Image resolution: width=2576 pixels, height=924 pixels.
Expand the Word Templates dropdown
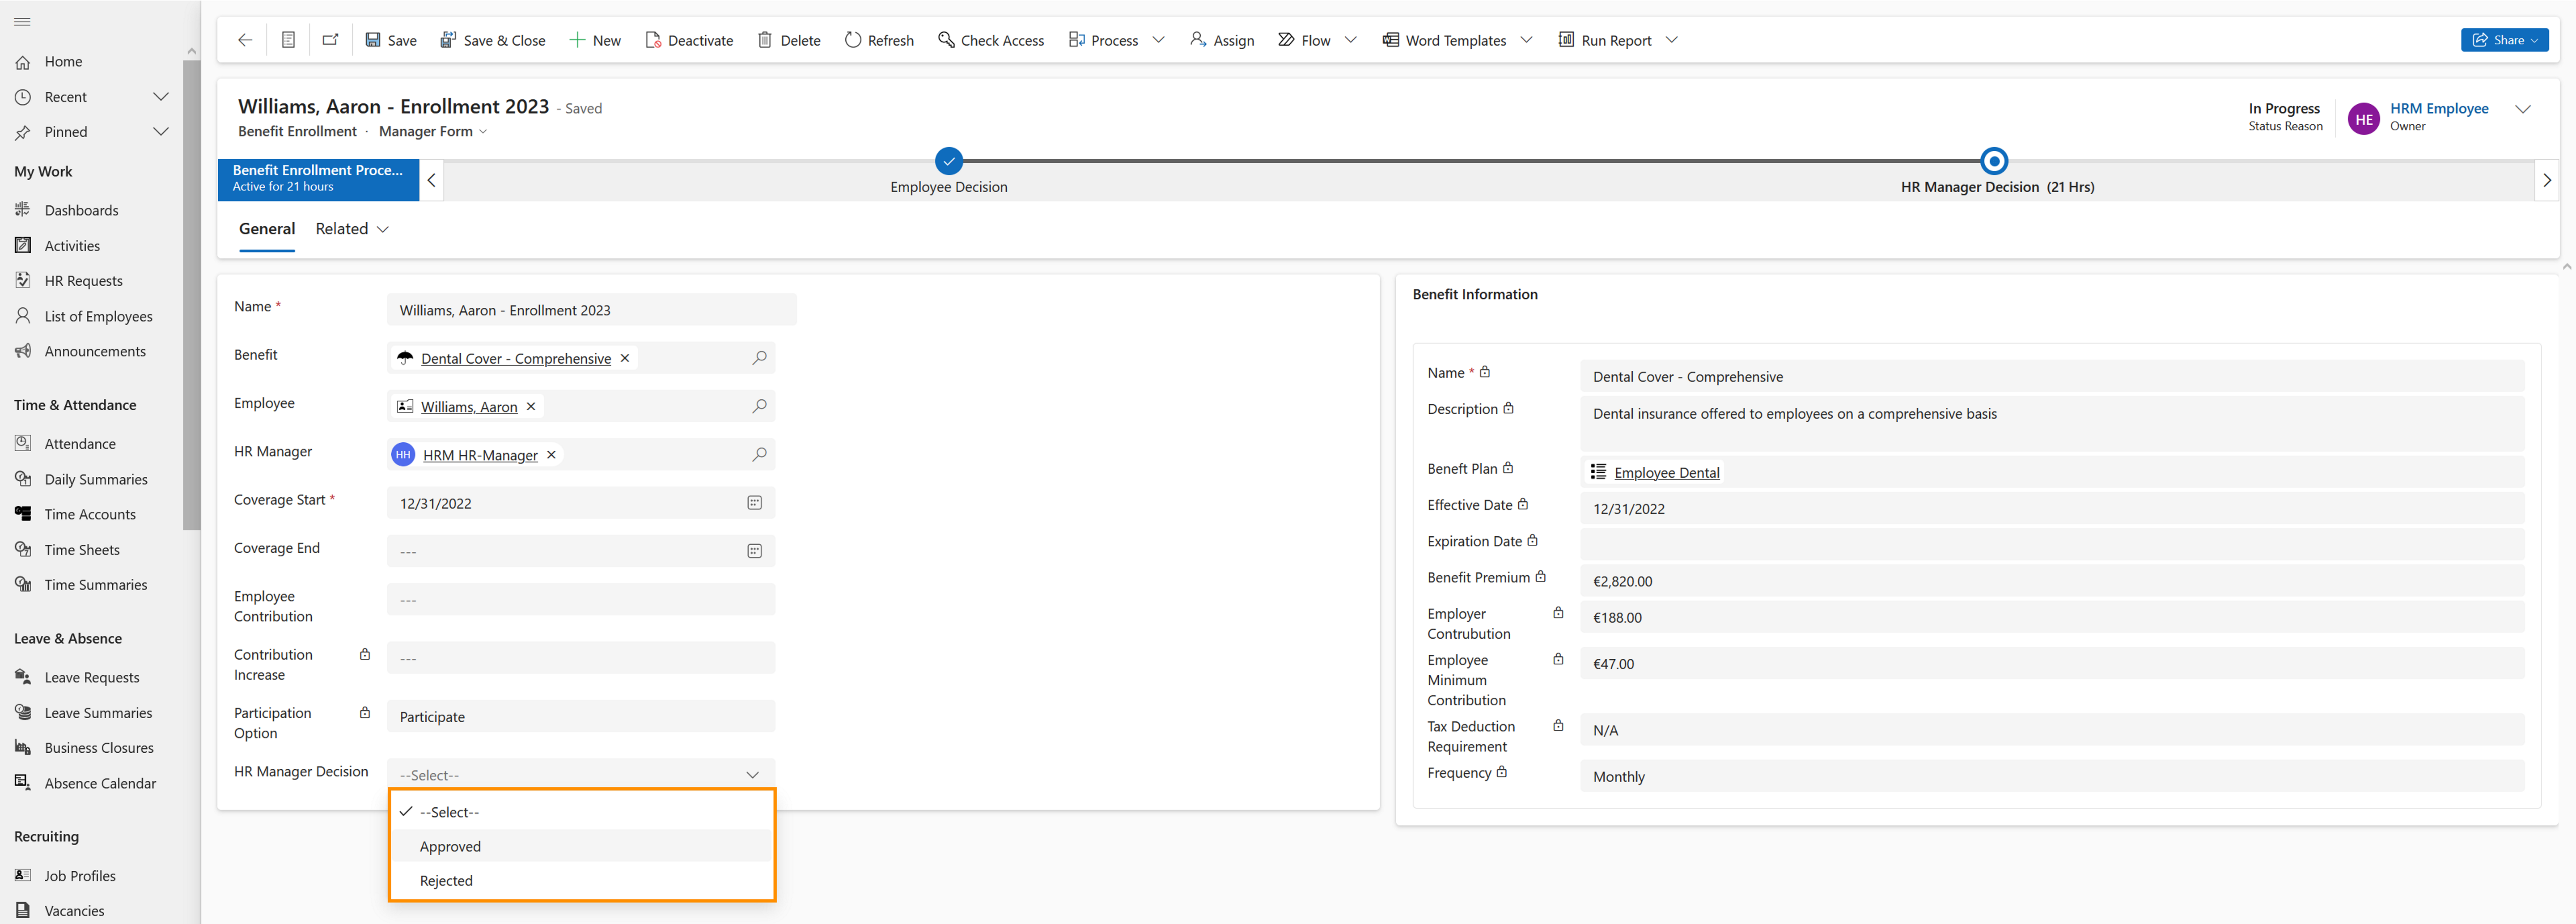tap(1526, 40)
